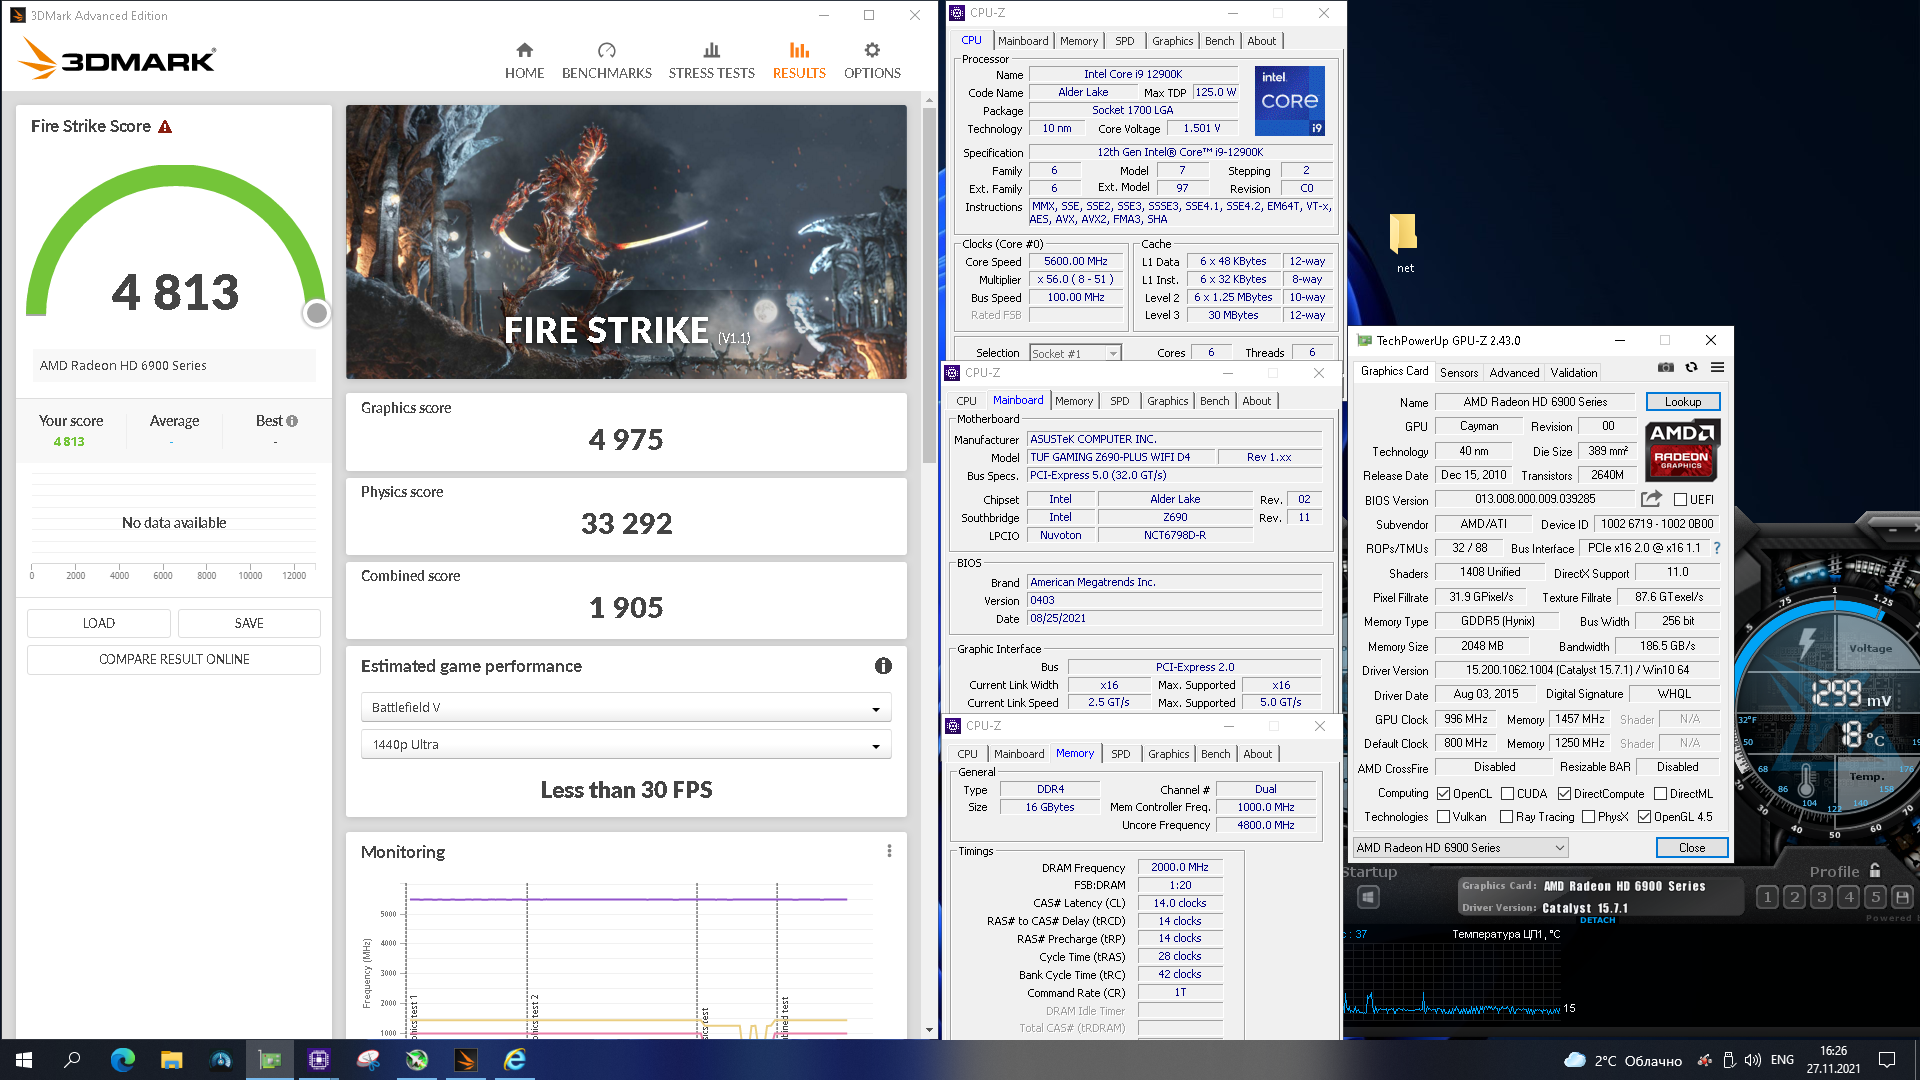The height and width of the screenshot is (1080, 1920).
Task: Click the scroll-down arrow in 3DMark results
Action: click(x=929, y=1030)
